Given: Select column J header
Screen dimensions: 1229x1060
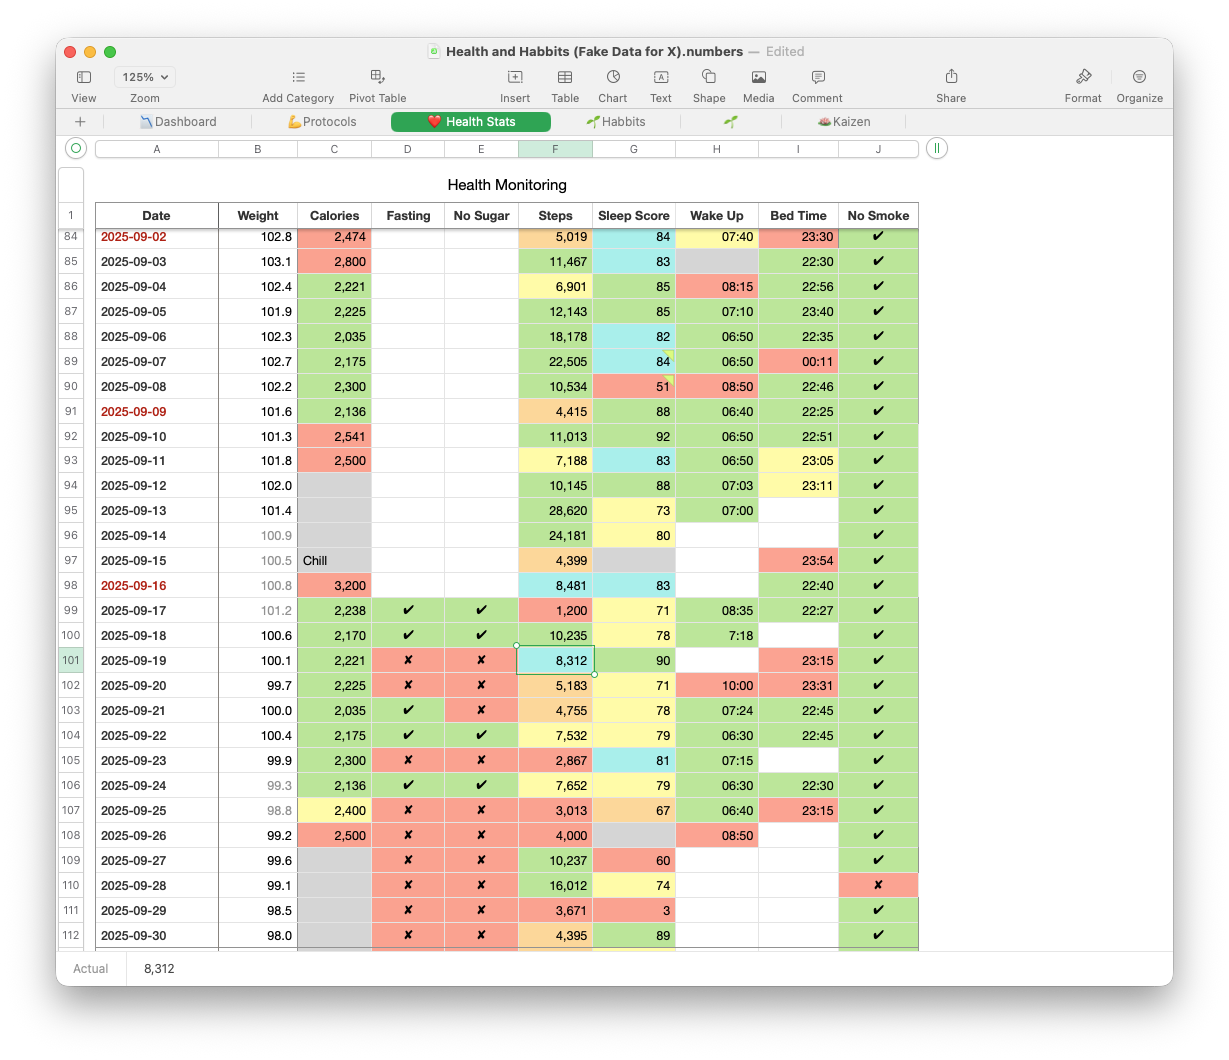Looking at the screenshot, I should (878, 149).
